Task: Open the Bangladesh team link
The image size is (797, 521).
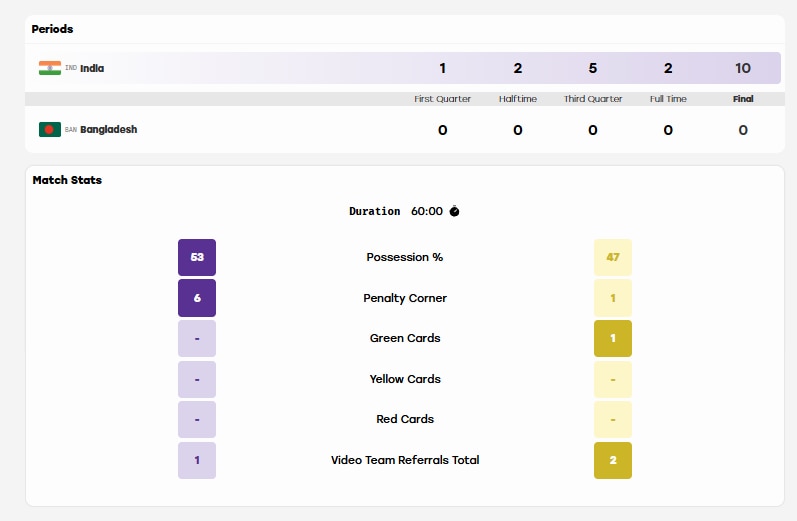Action: [109, 130]
